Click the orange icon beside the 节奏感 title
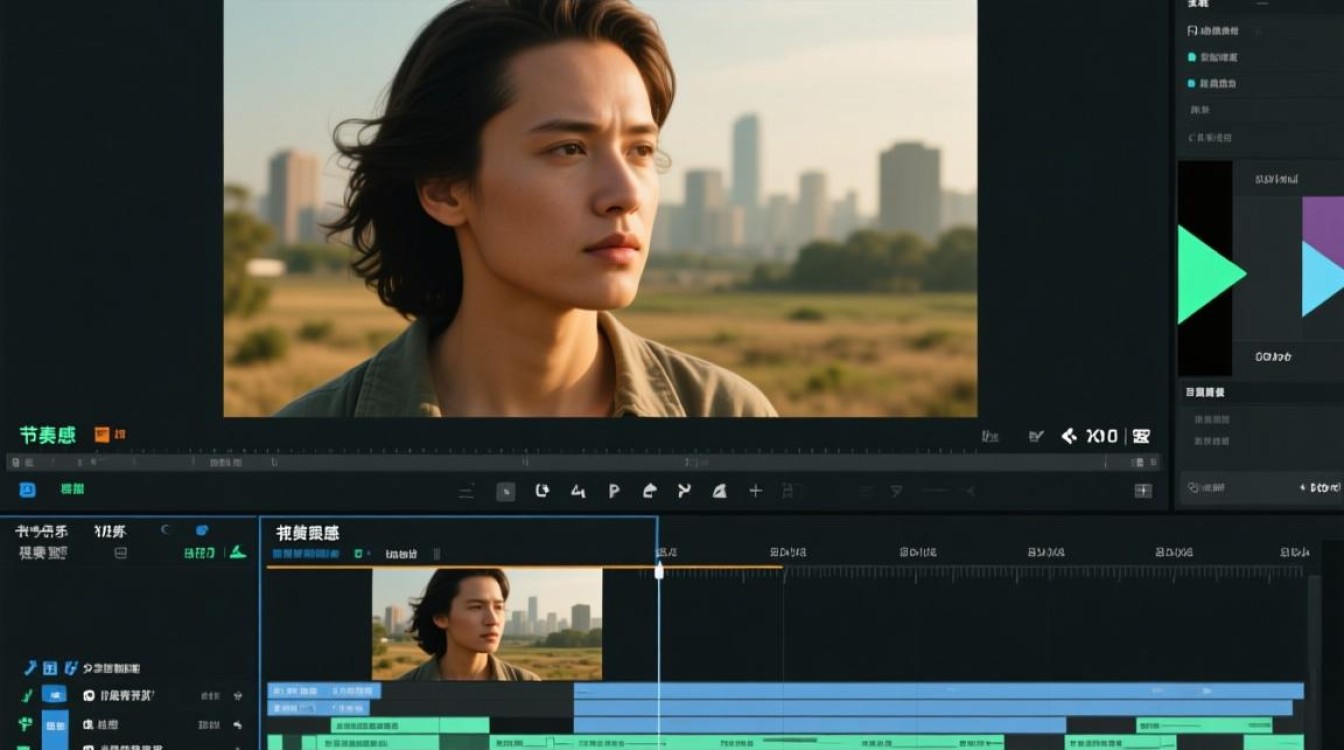The width and height of the screenshot is (1344, 750). click(102, 435)
